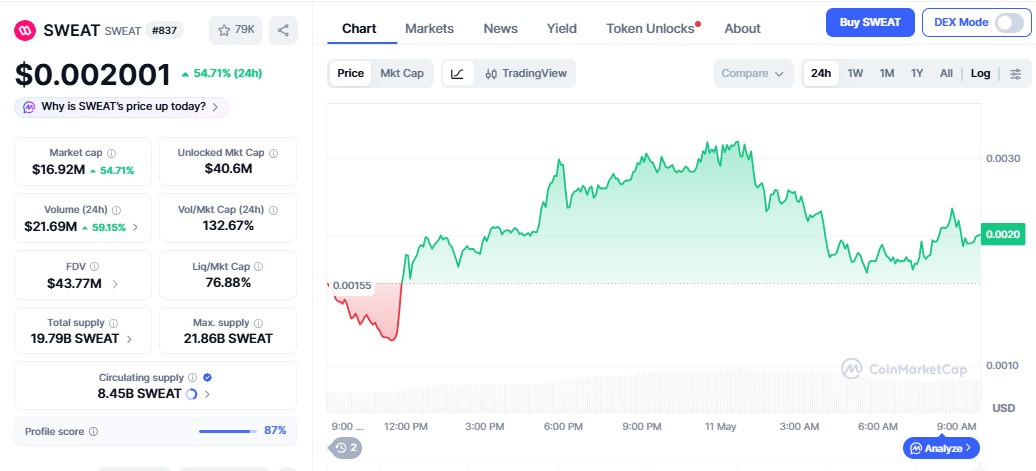This screenshot has height=471, width=1036.
Task: Click circulating supply progress ring icon
Action: (x=192, y=394)
